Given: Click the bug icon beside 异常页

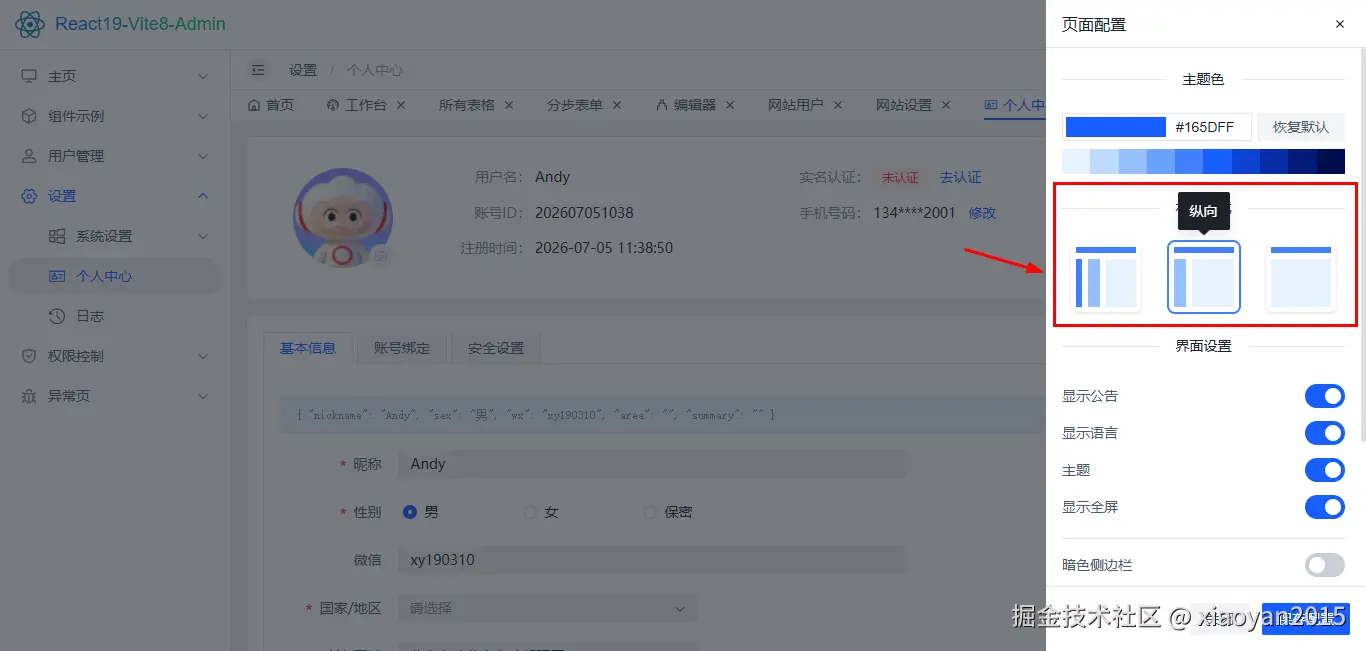Looking at the screenshot, I should click(29, 396).
